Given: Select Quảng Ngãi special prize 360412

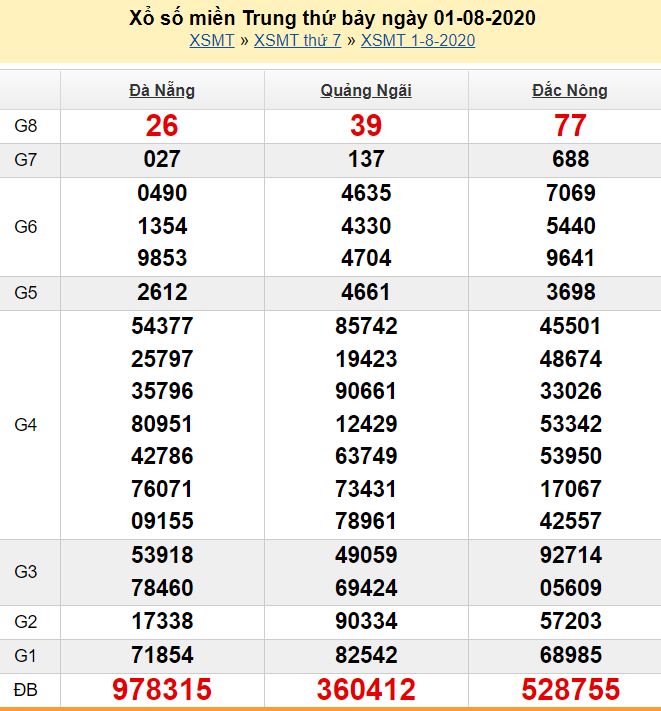Looking at the screenshot, I should coord(366,690).
